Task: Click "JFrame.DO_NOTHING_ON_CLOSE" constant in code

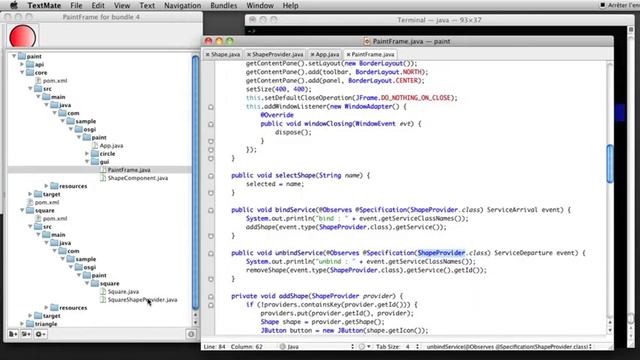Action: coord(404,98)
